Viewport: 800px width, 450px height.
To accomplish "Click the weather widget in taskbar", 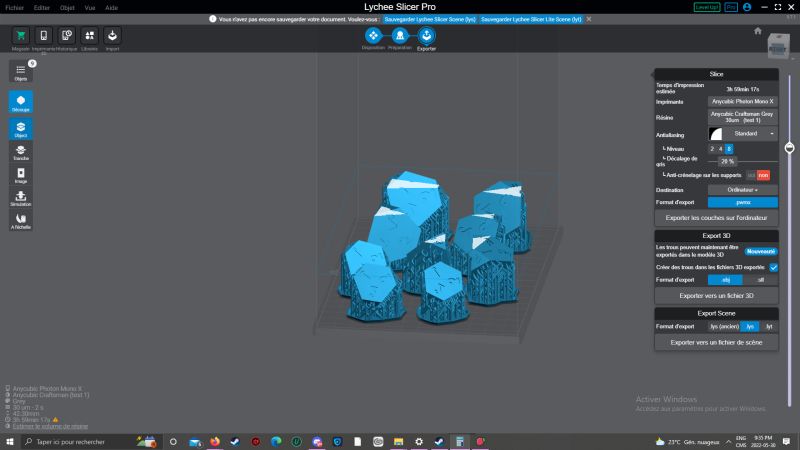I will pyautogui.click(x=687, y=442).
